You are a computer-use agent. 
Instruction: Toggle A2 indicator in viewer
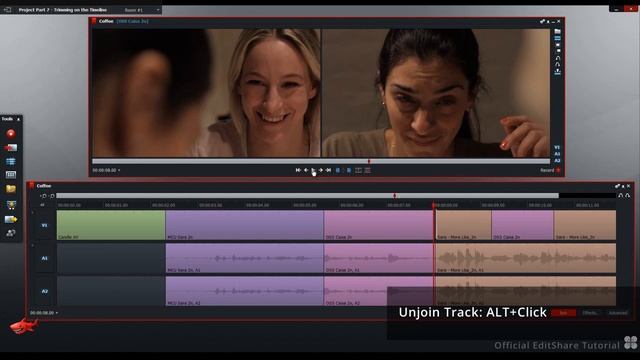tap(557, 160)
